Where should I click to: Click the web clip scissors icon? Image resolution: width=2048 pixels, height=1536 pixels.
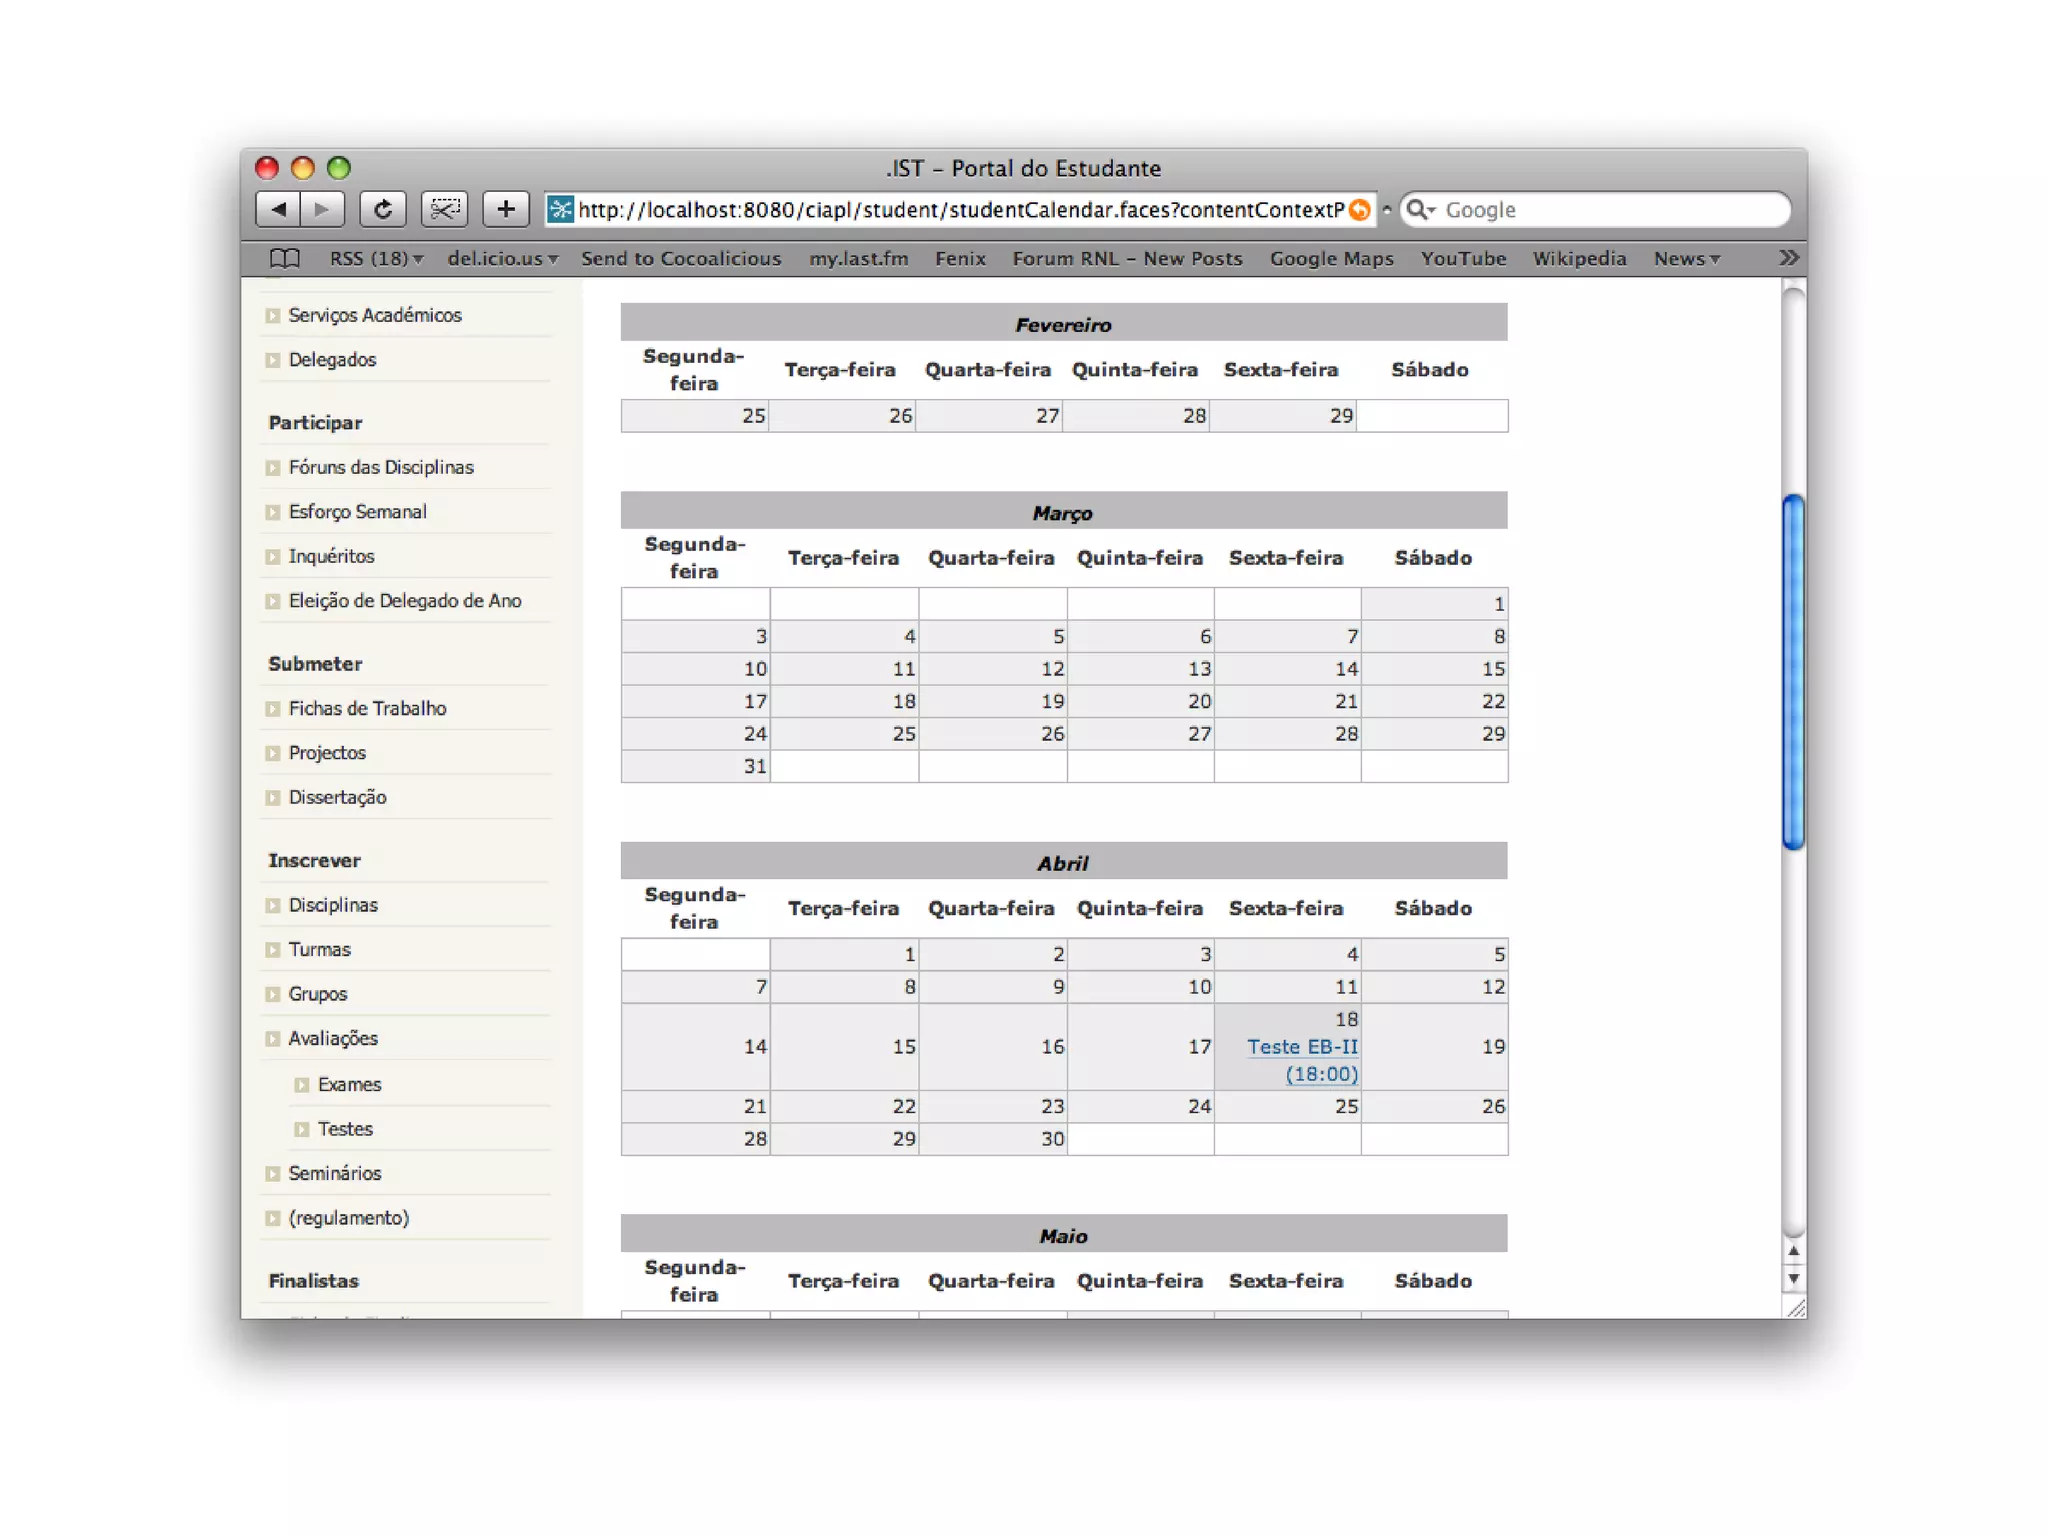(x=444, y=209)
